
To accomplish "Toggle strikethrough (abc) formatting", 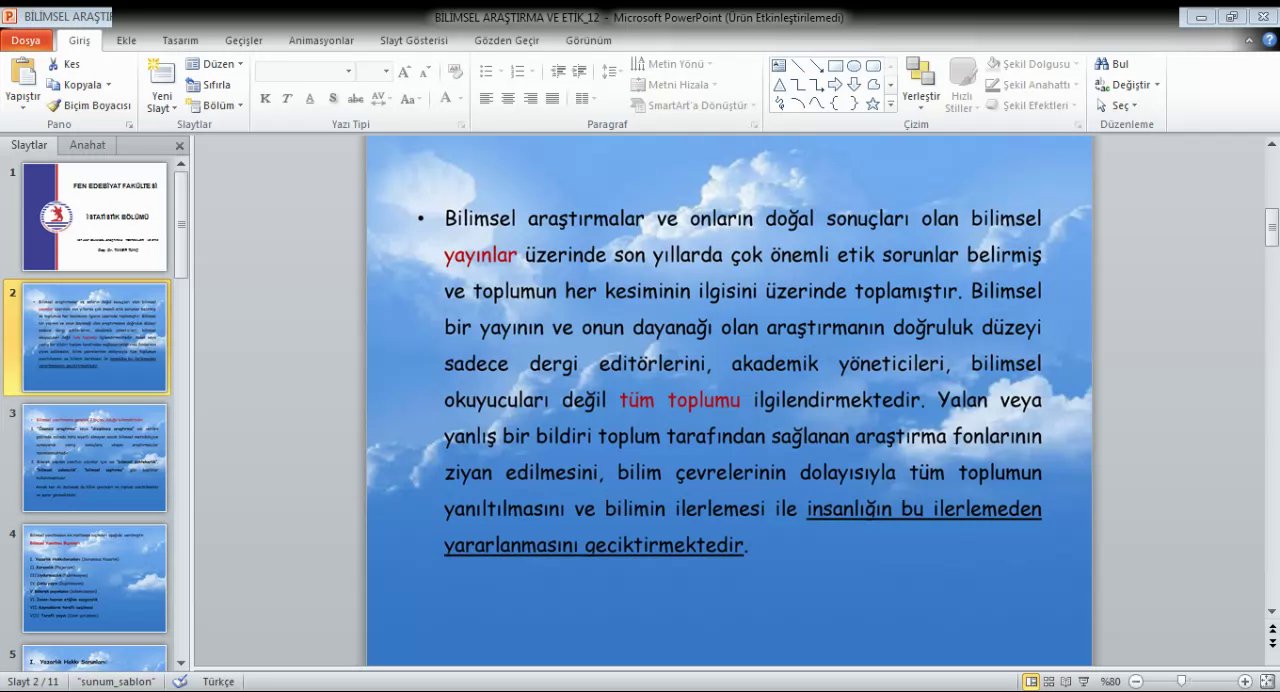I will point(355,98).
